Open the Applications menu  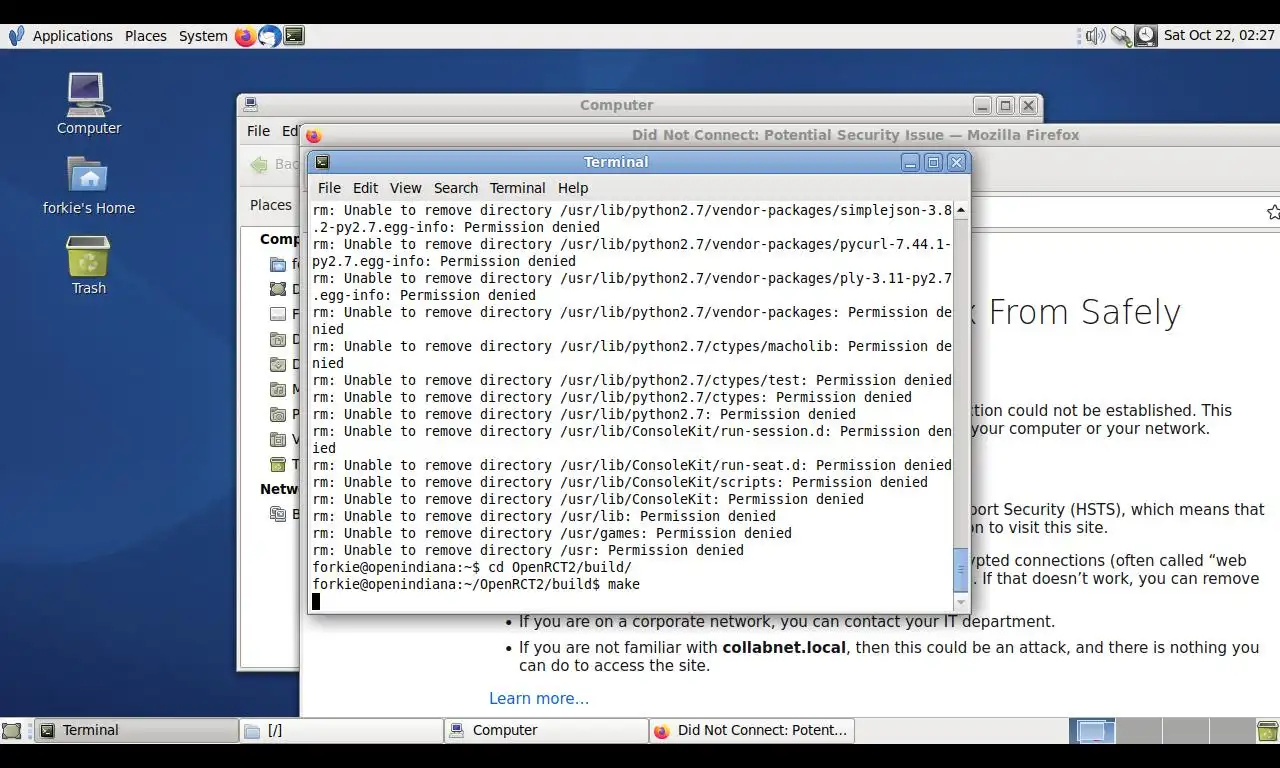[73, 36]
